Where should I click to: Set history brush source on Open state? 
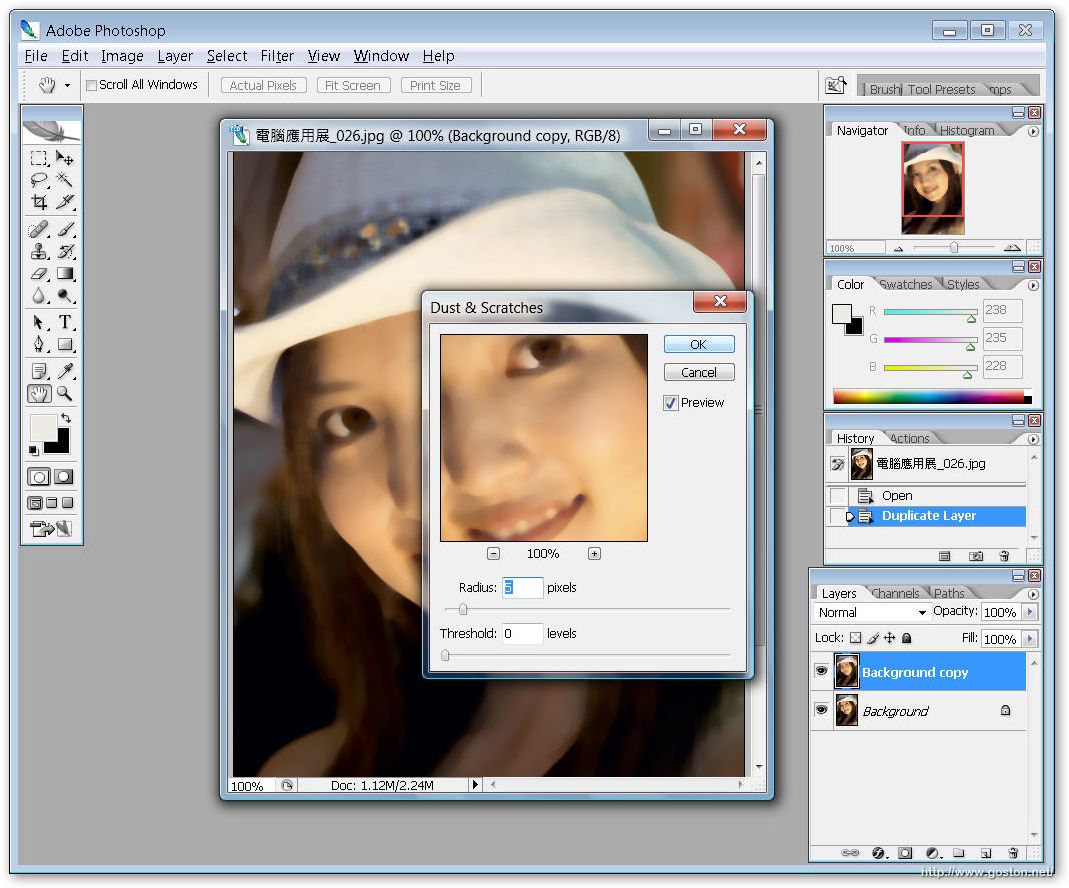pos(837,495)
